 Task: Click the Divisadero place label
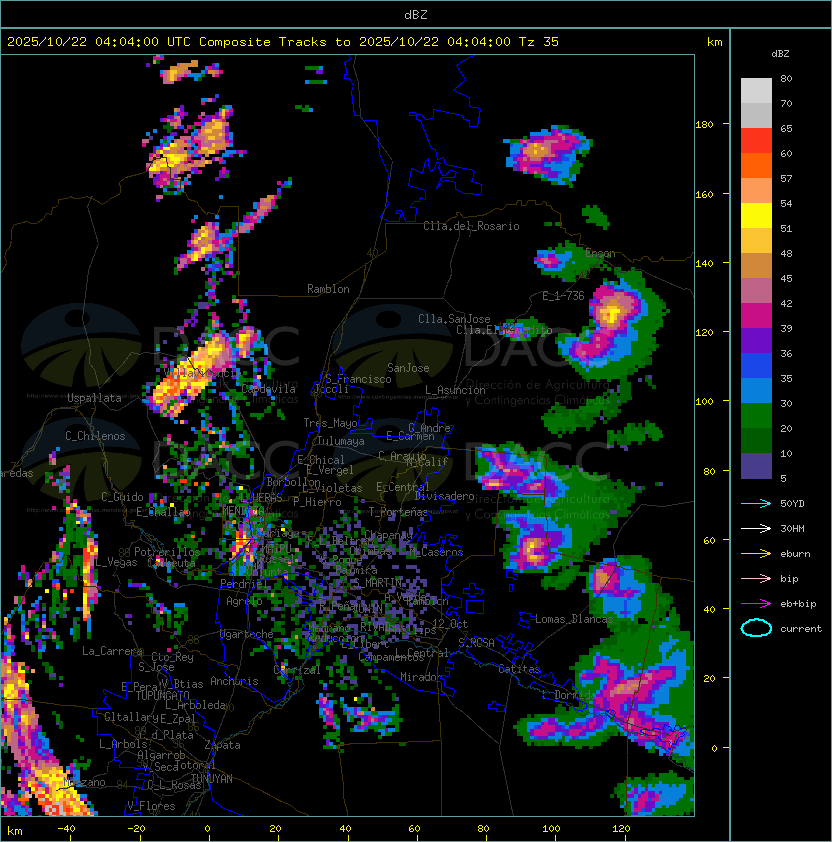[x=445, y=497]
